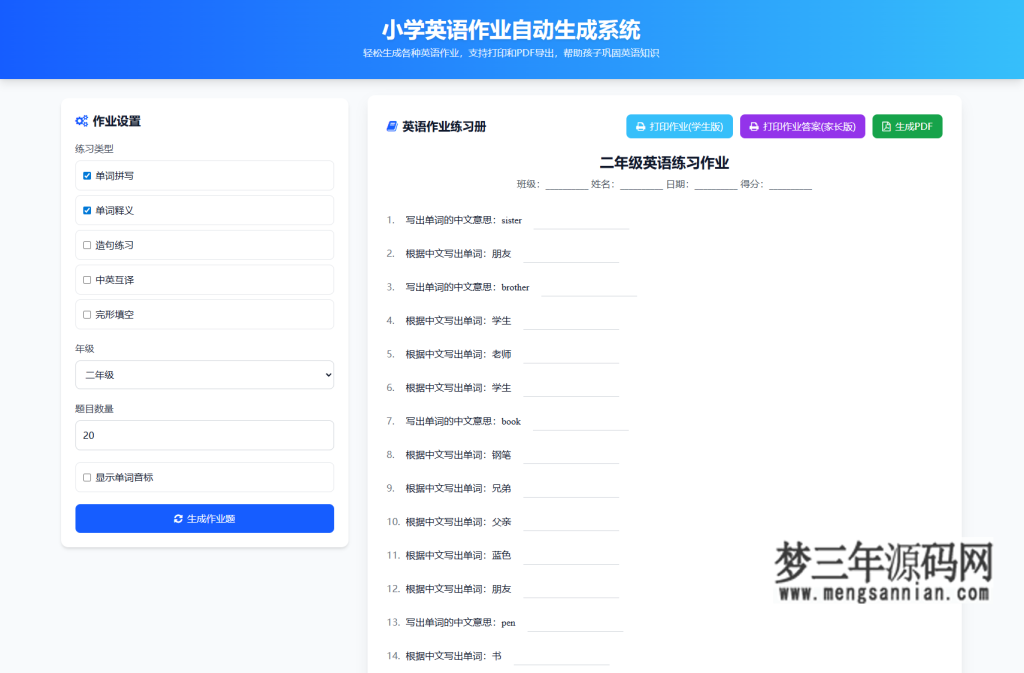The height and width of the screenshot is (673, 1024).
Task: Click the green 生成PDF button
Action: pyautogui.click(x=906, y=126)
